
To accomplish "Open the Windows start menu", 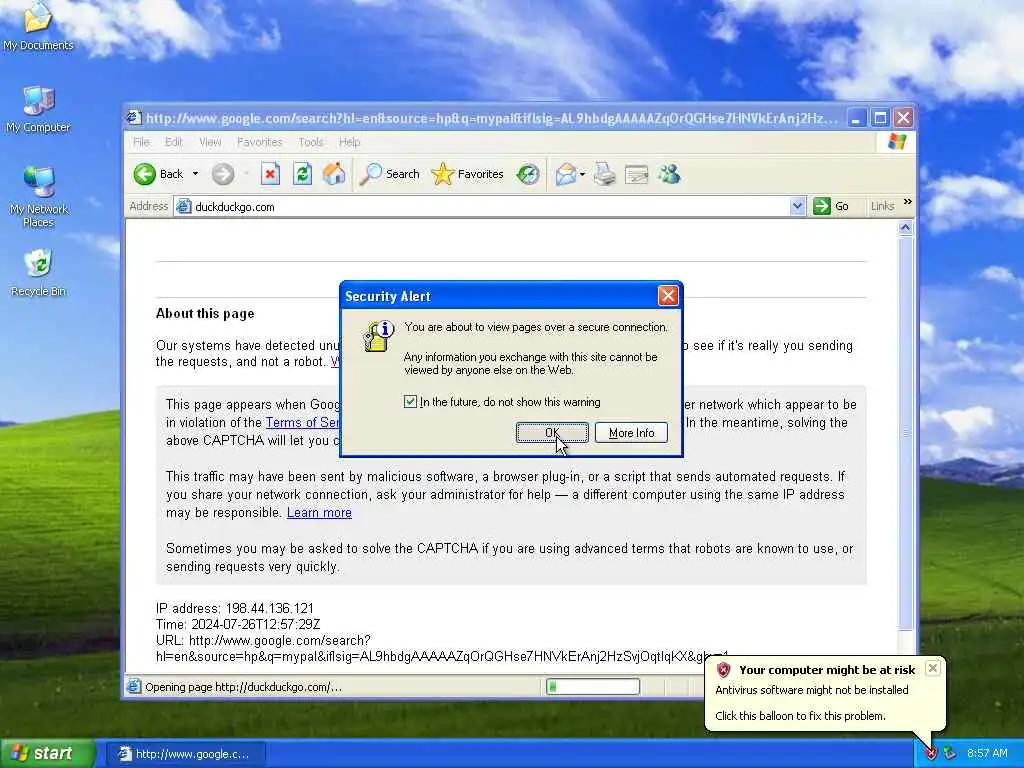I will (x=48, y=753).
